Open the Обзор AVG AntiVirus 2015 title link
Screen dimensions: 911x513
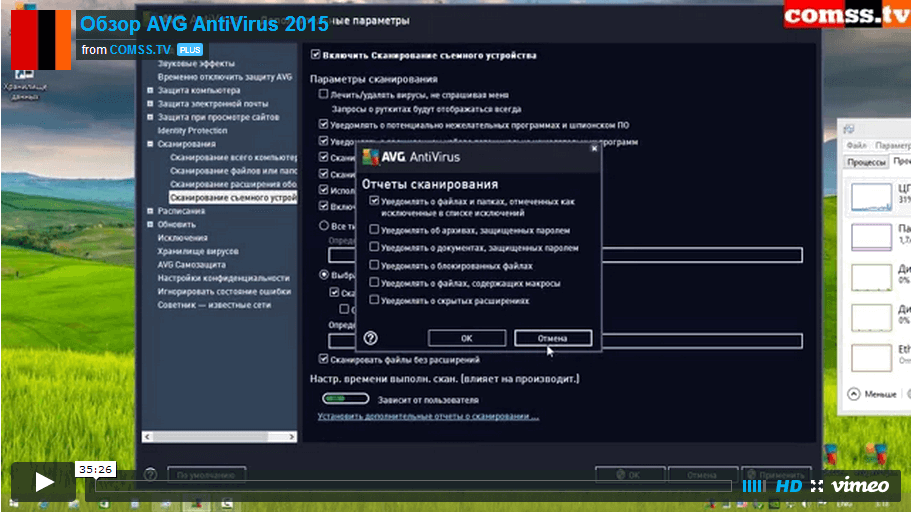pos(205,24)
